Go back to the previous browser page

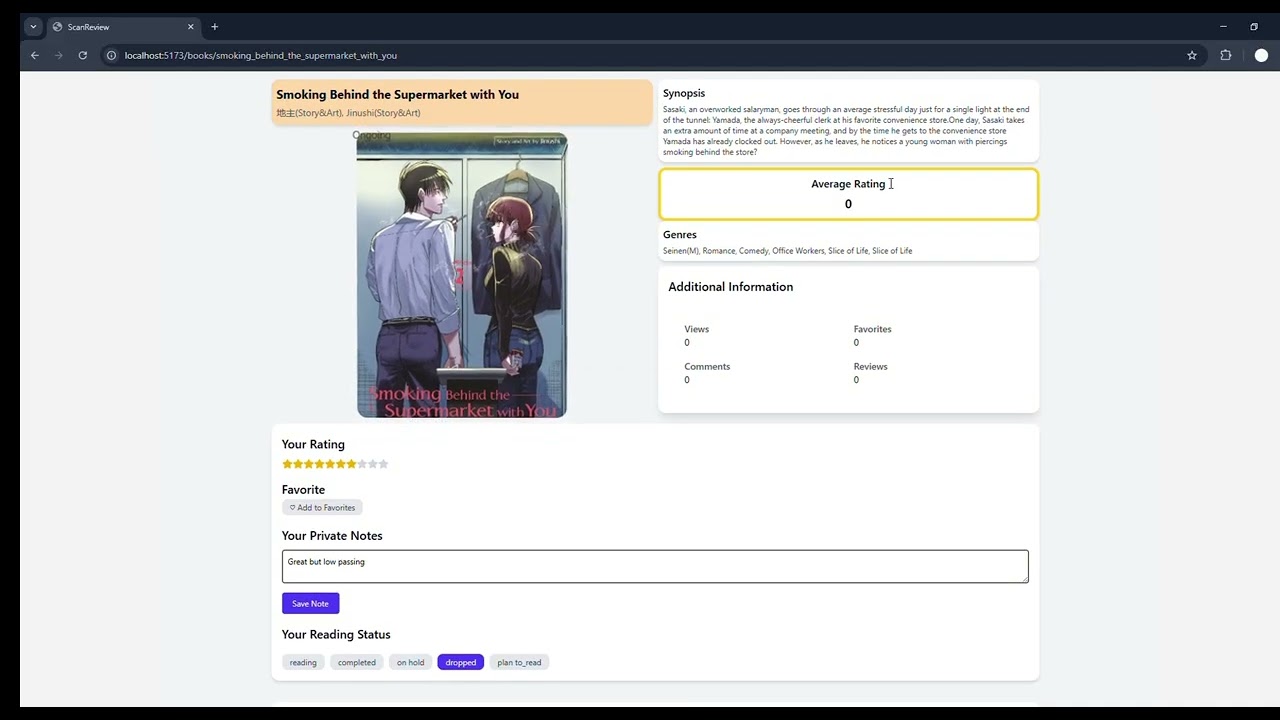point(35,55)
